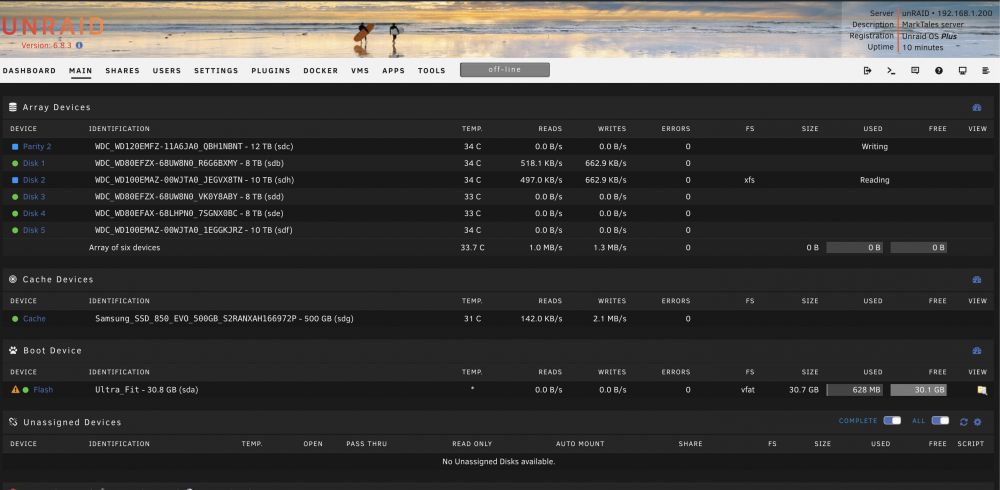1000x490 pixels.
Task: Open the Disk 1 device link
Action: pos(34,163)
